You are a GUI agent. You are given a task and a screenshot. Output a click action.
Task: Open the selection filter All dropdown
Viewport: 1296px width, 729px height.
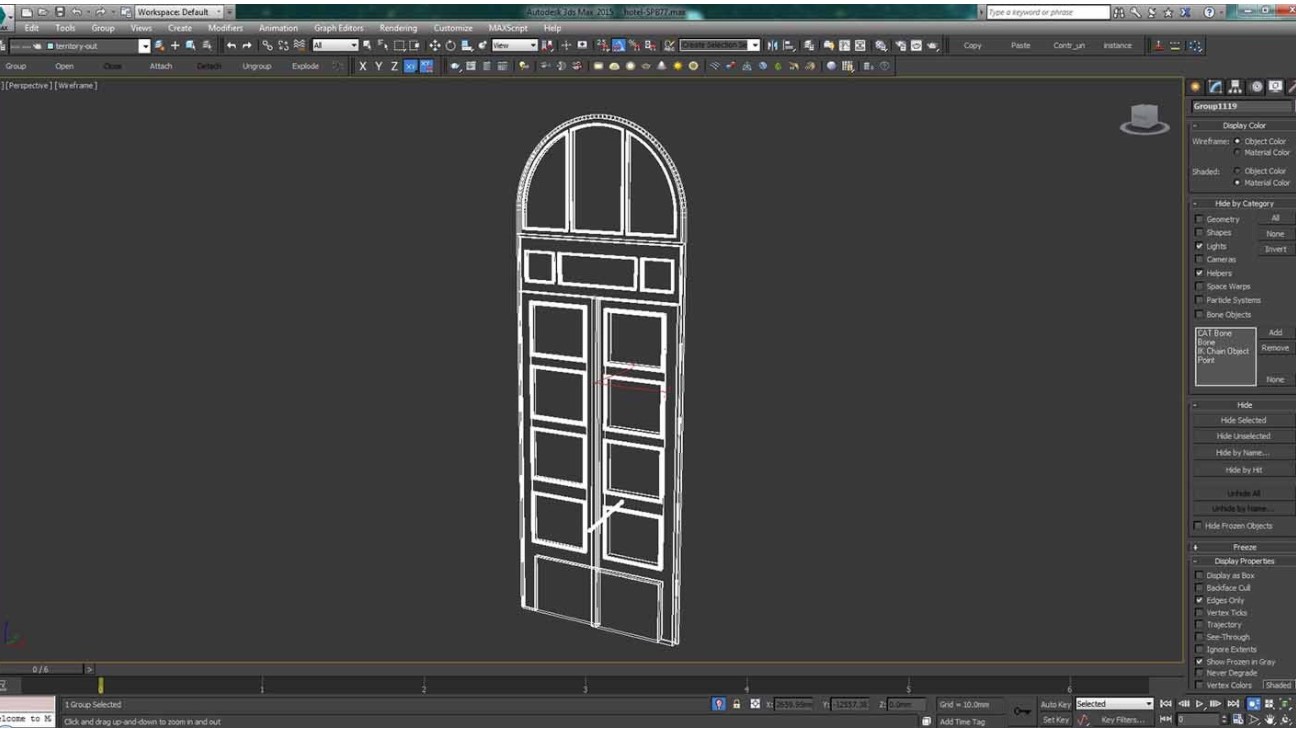[x=337, y=45]
